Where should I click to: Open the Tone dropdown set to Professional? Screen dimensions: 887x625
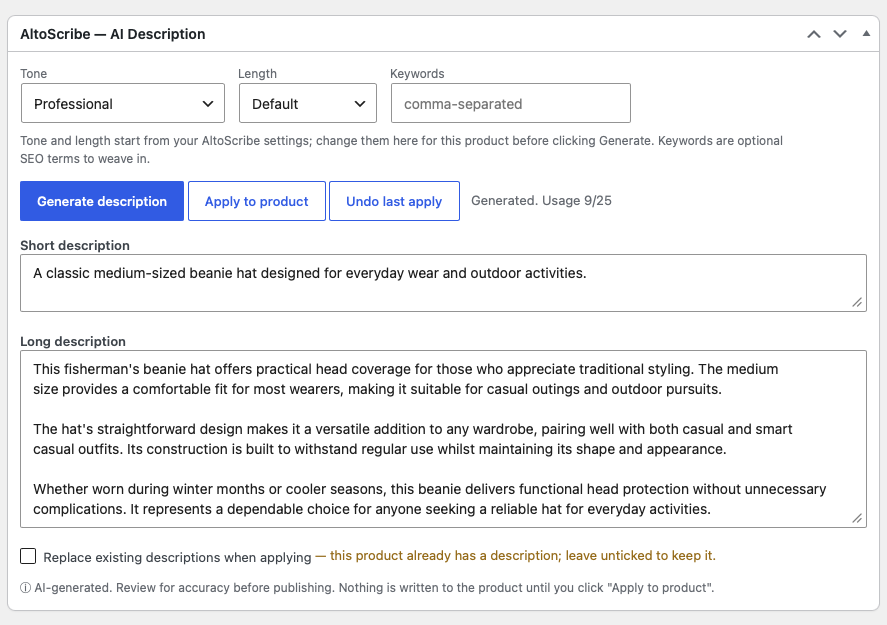tap(123, 104)
